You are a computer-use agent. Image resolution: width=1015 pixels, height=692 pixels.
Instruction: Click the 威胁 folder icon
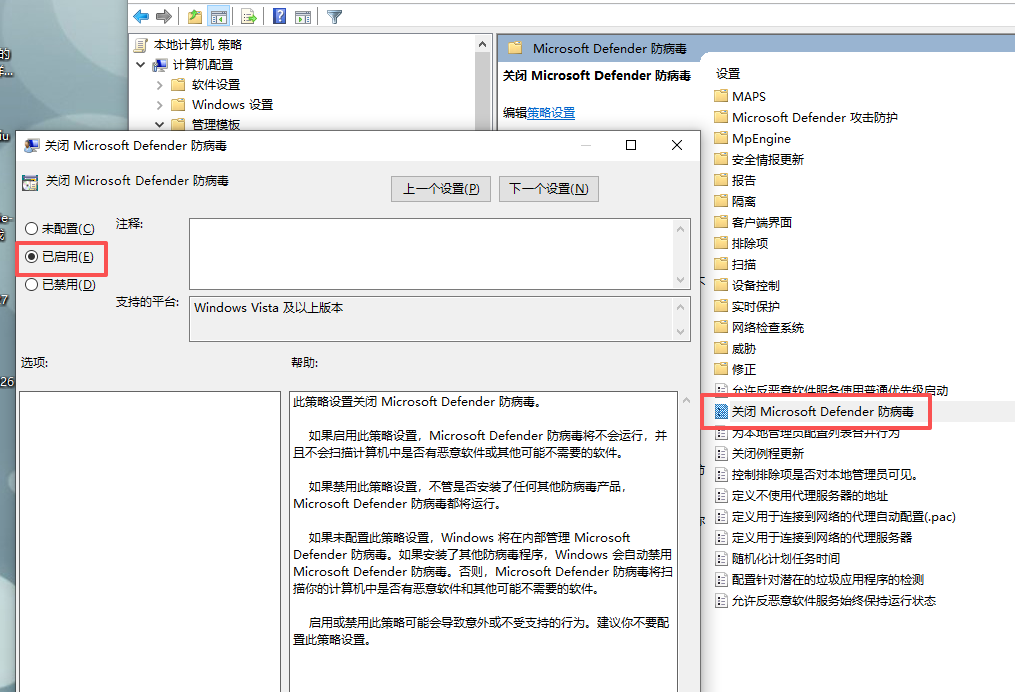pos(721,348)
